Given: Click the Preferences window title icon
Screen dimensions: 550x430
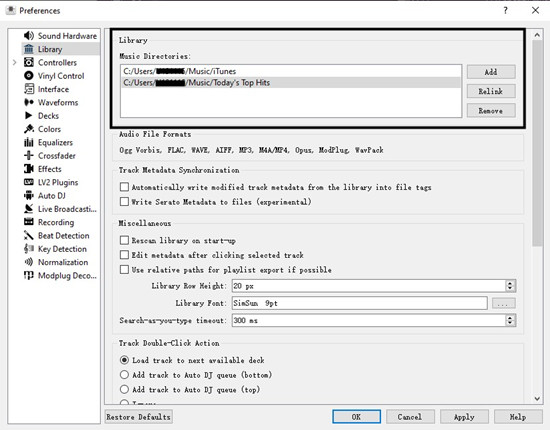Looking at the screenshot, I should tap(11, 10).
